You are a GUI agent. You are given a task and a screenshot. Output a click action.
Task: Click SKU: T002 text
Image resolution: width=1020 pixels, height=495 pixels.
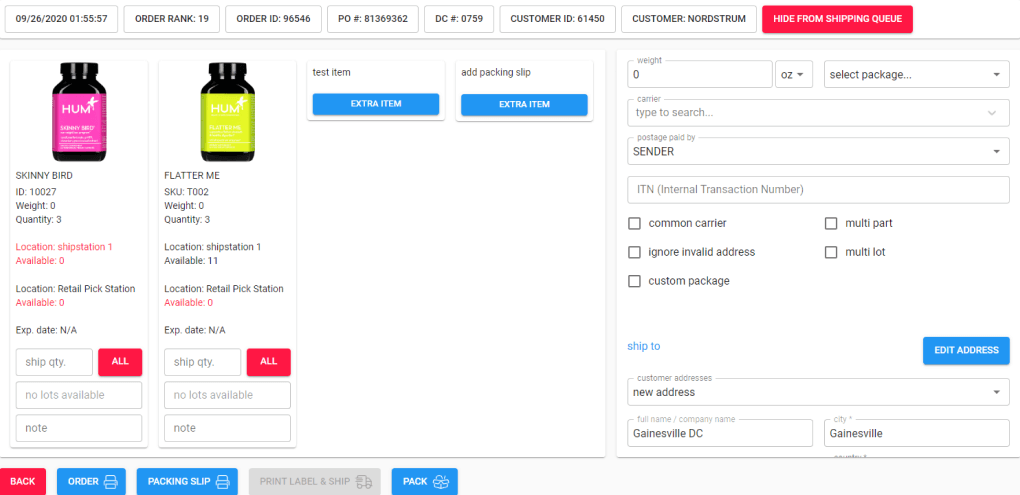tap(187, 192)
